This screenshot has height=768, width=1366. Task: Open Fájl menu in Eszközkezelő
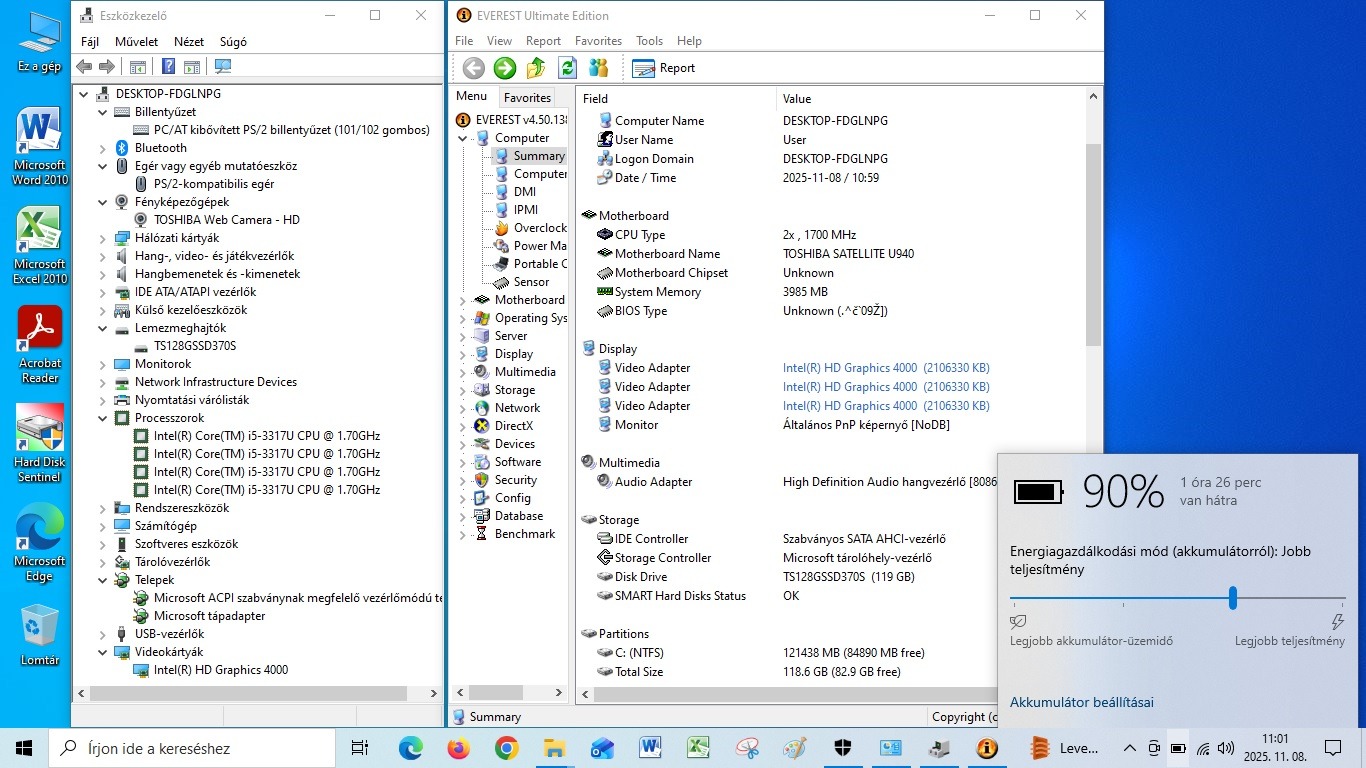click(90, 42)
